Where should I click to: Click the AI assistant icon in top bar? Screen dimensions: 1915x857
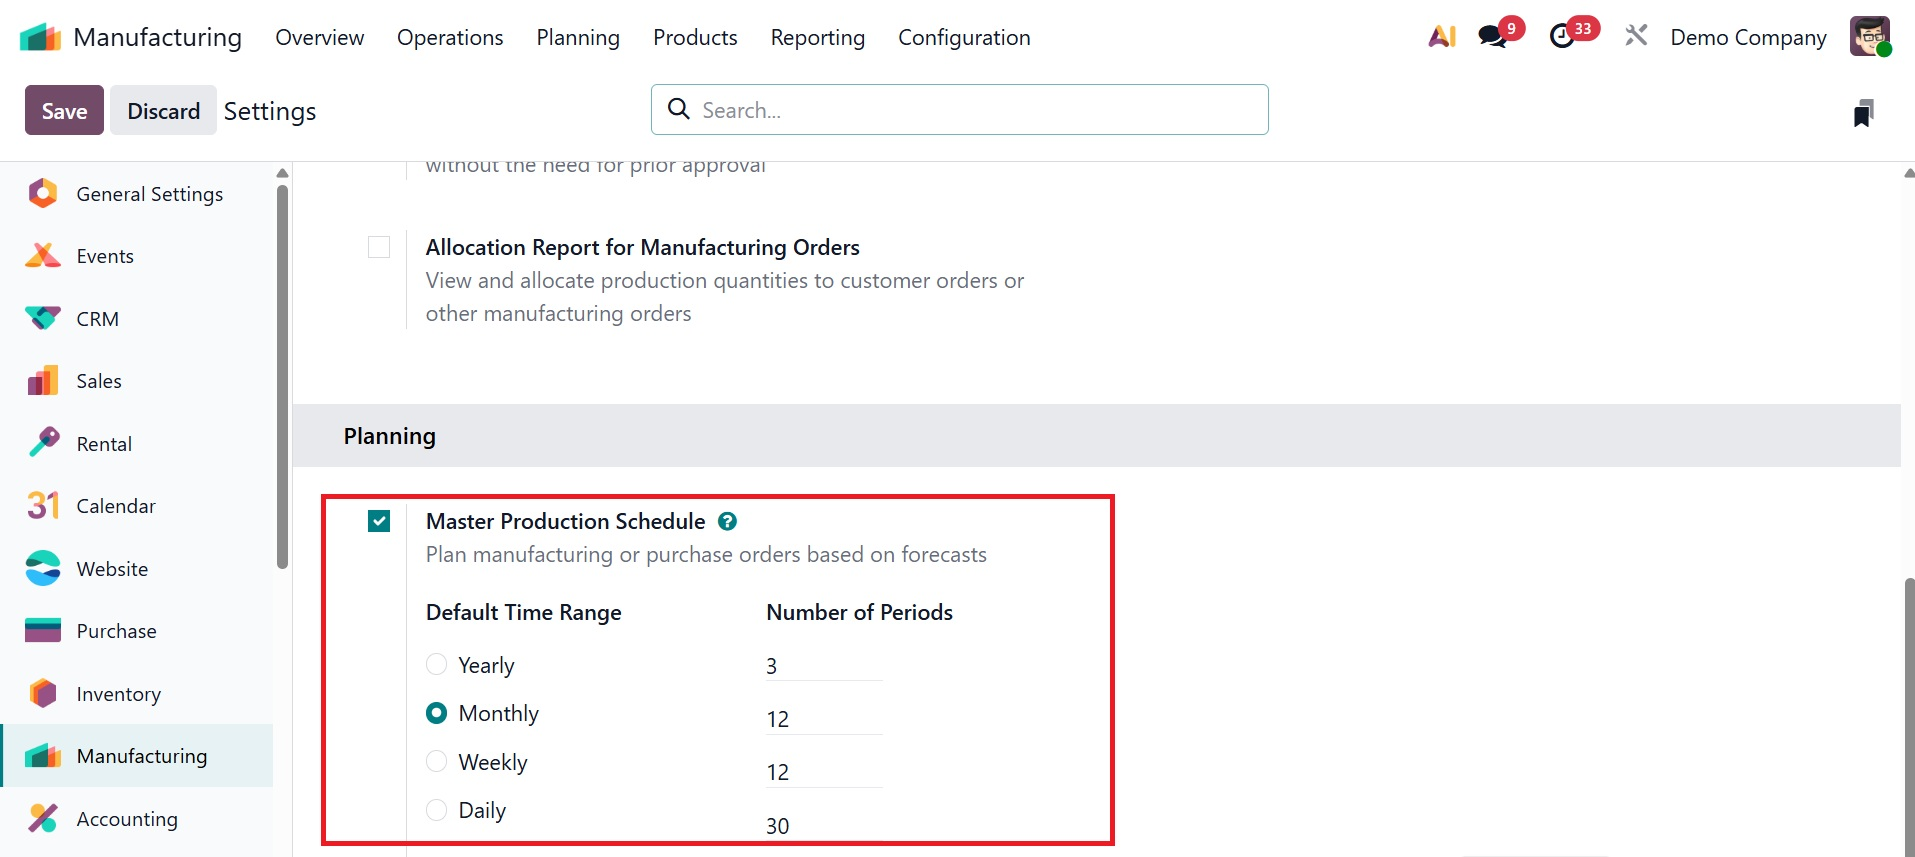click(1441, 37)
